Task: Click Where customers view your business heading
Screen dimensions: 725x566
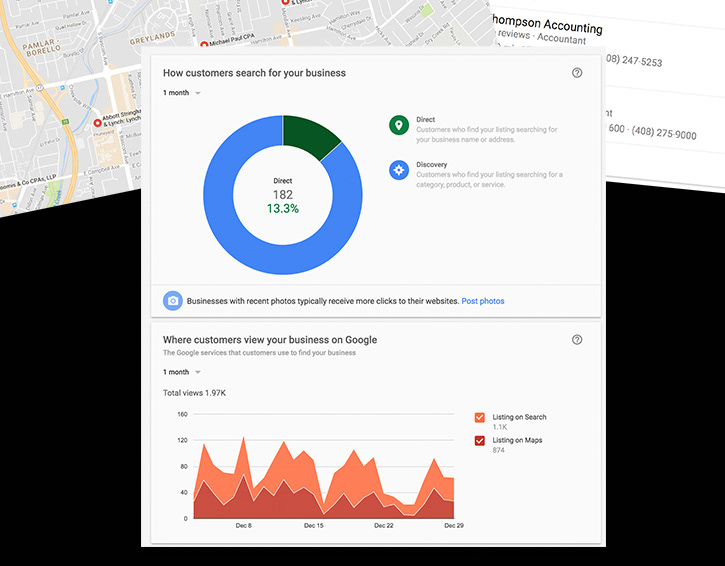Action: click(270, 340)
